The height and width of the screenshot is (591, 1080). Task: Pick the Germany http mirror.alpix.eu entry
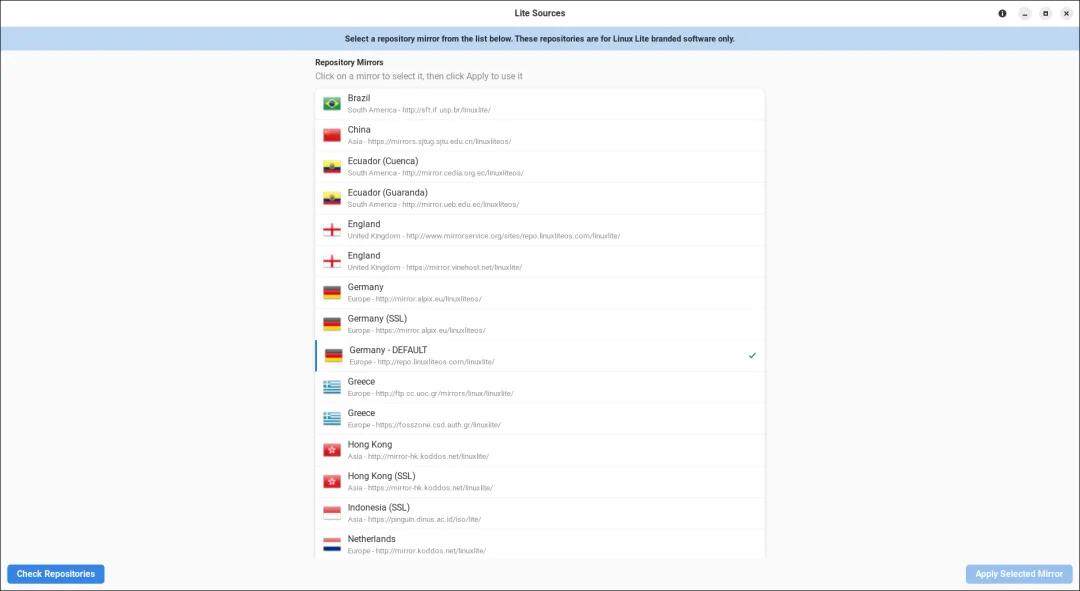coord(540,293)
